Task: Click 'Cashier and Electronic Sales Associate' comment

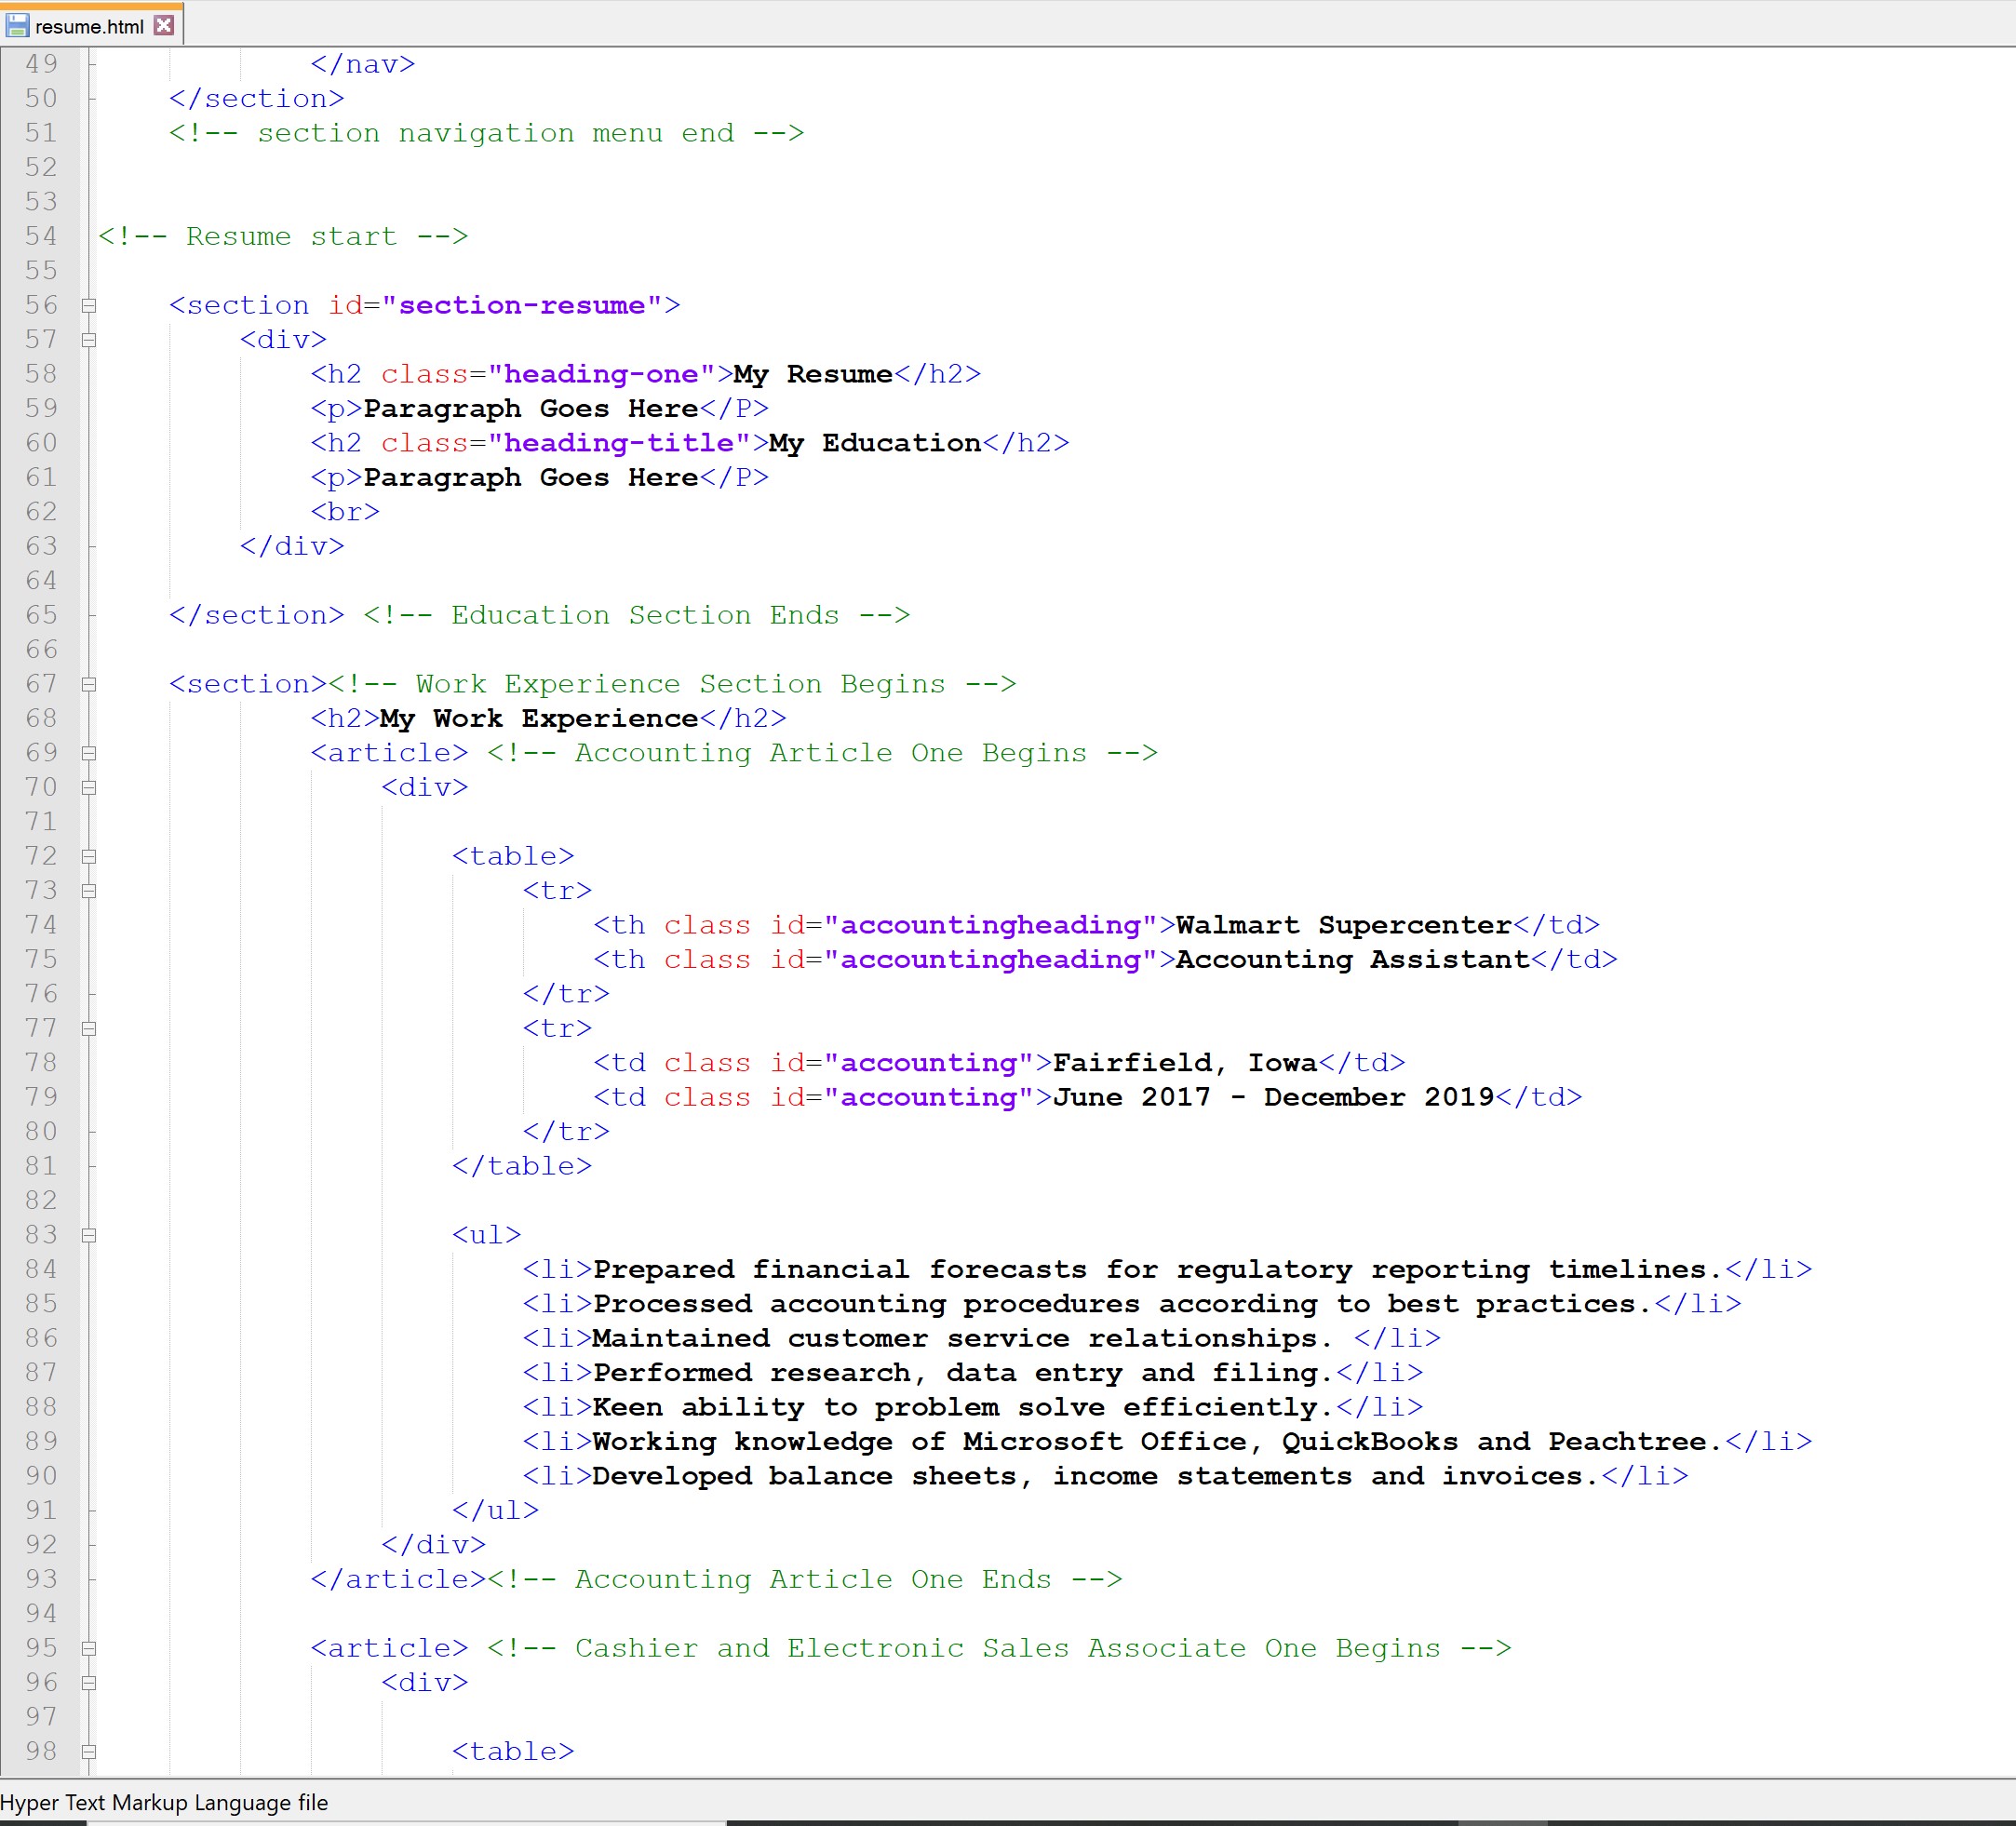Action: tap(1008, 1648)
